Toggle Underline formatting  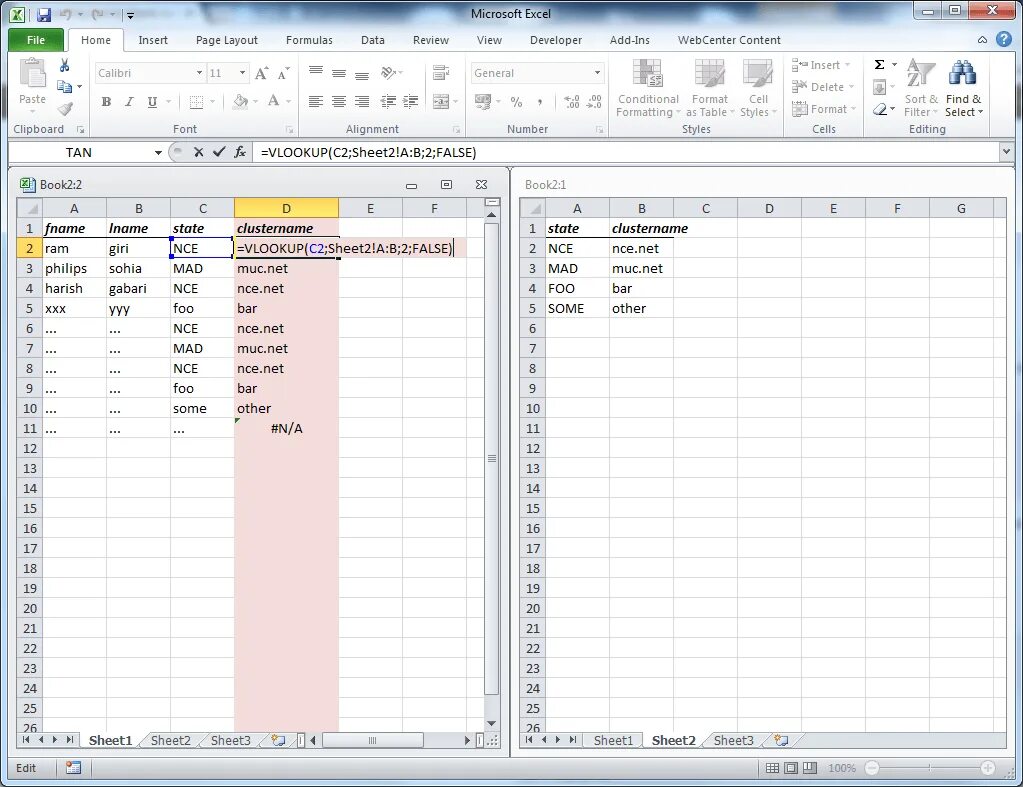152,102
